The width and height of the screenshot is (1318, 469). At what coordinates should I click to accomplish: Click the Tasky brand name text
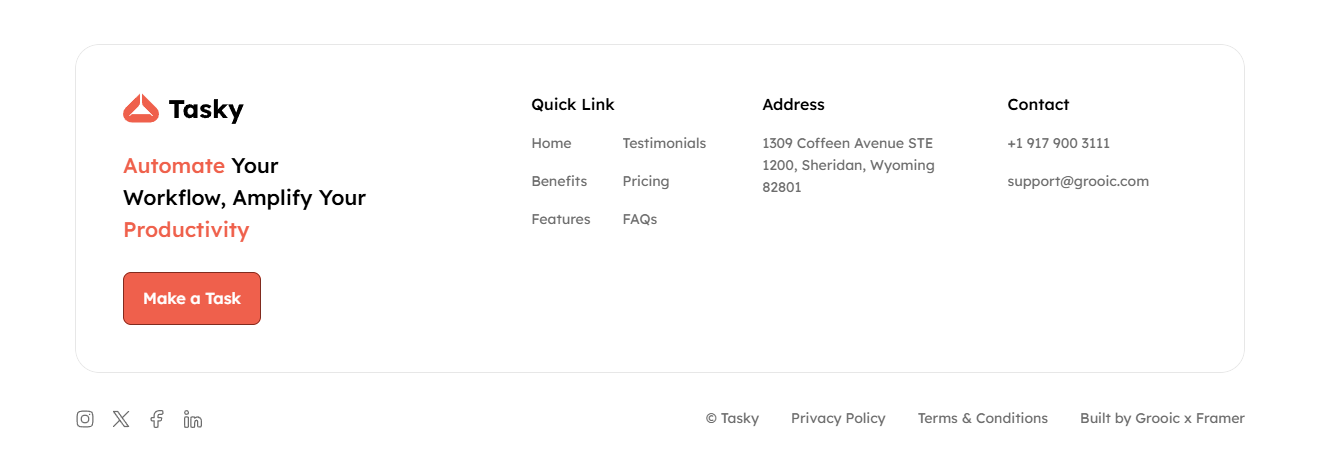coord(206,109)
